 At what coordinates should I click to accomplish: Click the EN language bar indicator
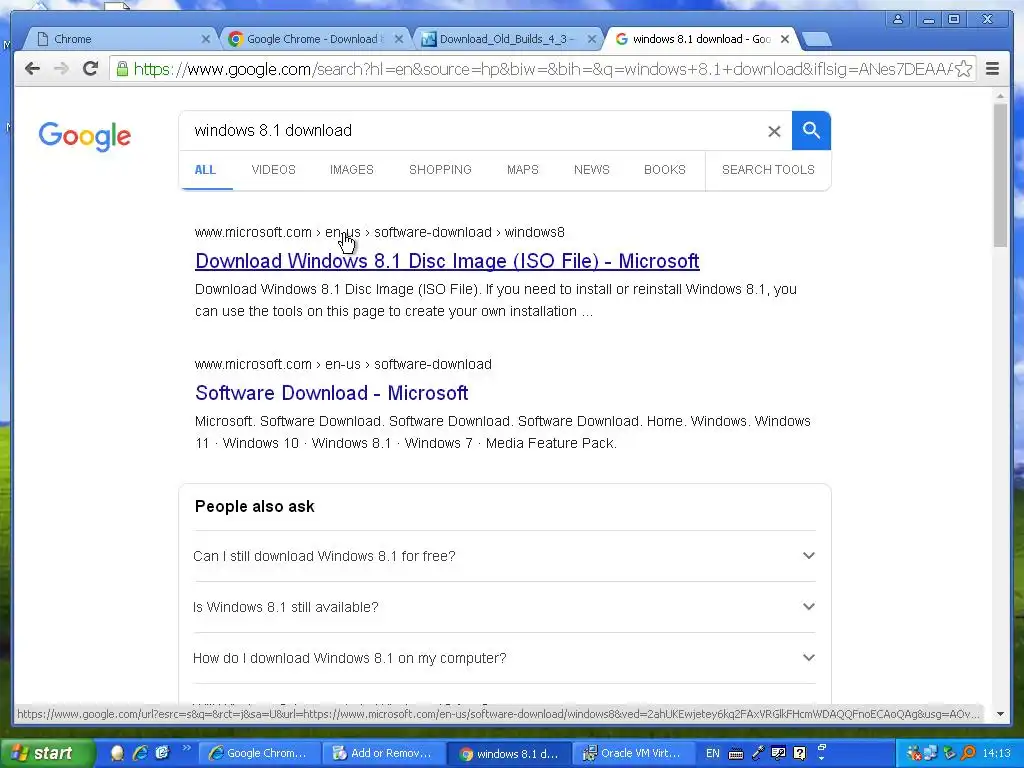(x=712, y=753)
